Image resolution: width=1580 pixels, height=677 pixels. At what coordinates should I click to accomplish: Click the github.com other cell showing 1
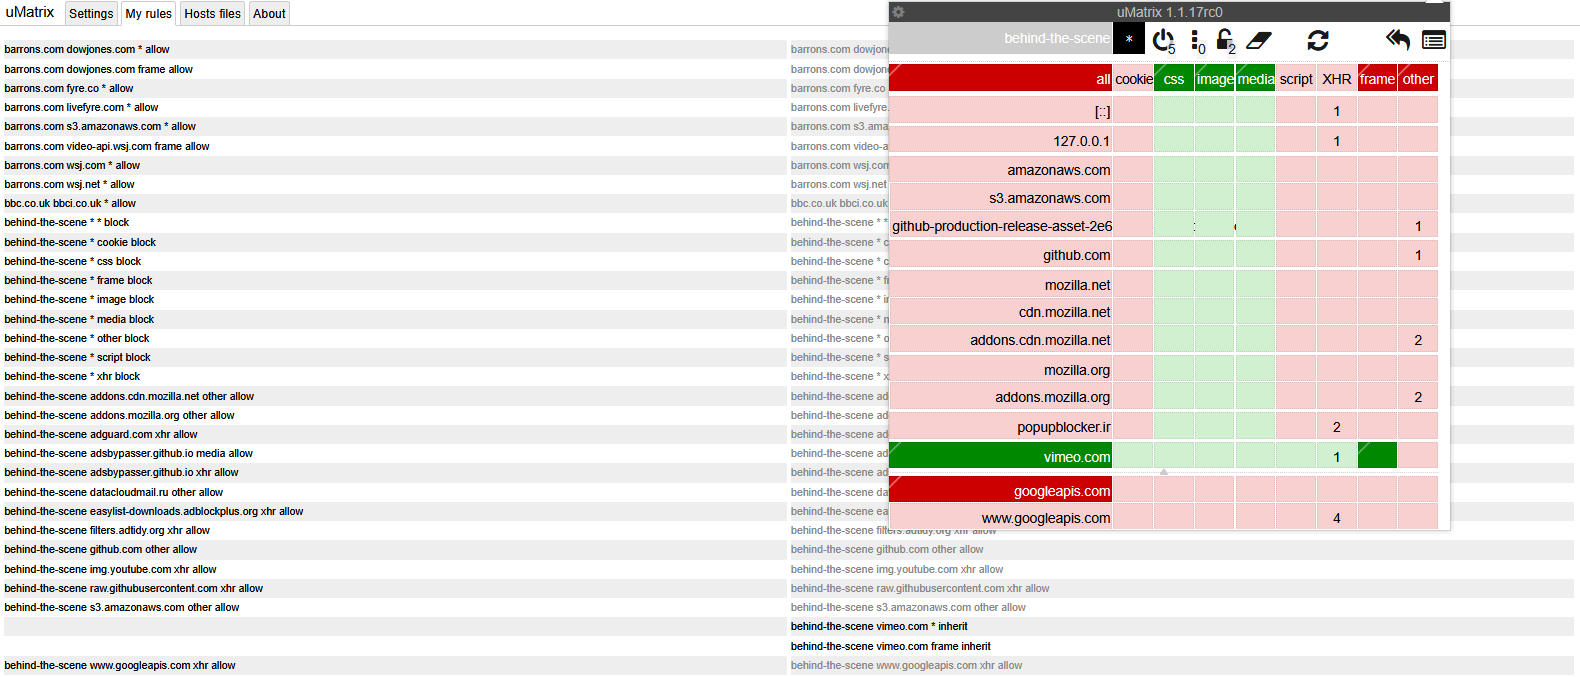1418,255
